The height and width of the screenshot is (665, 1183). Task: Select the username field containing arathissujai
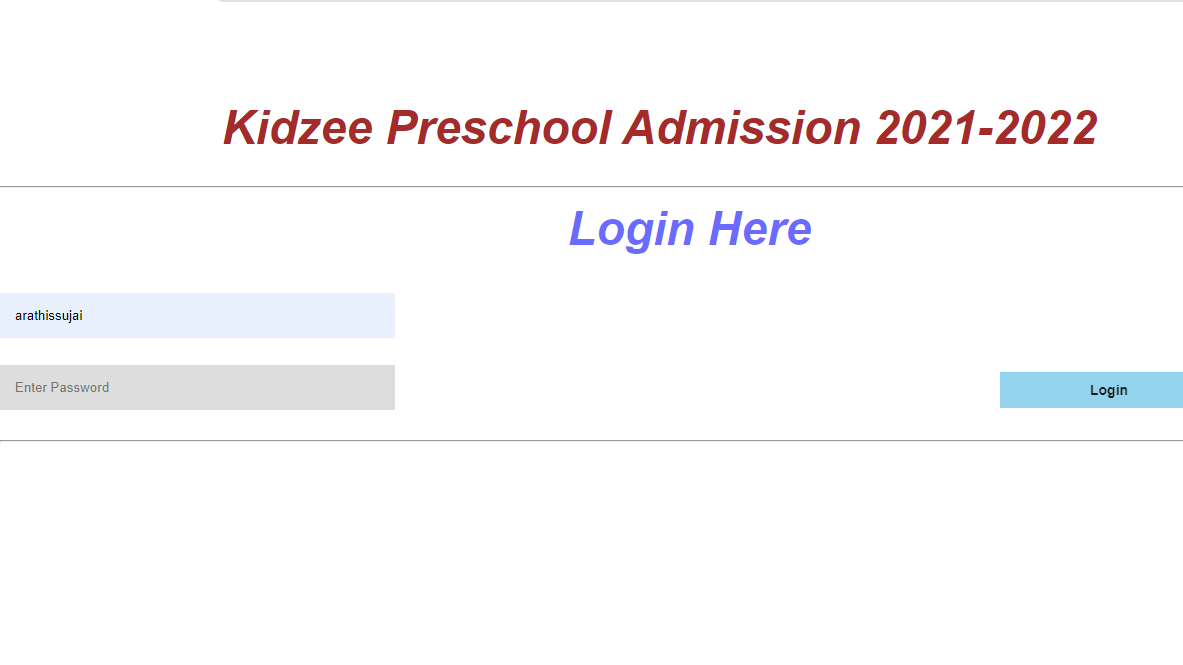click(x=197, y=316)
